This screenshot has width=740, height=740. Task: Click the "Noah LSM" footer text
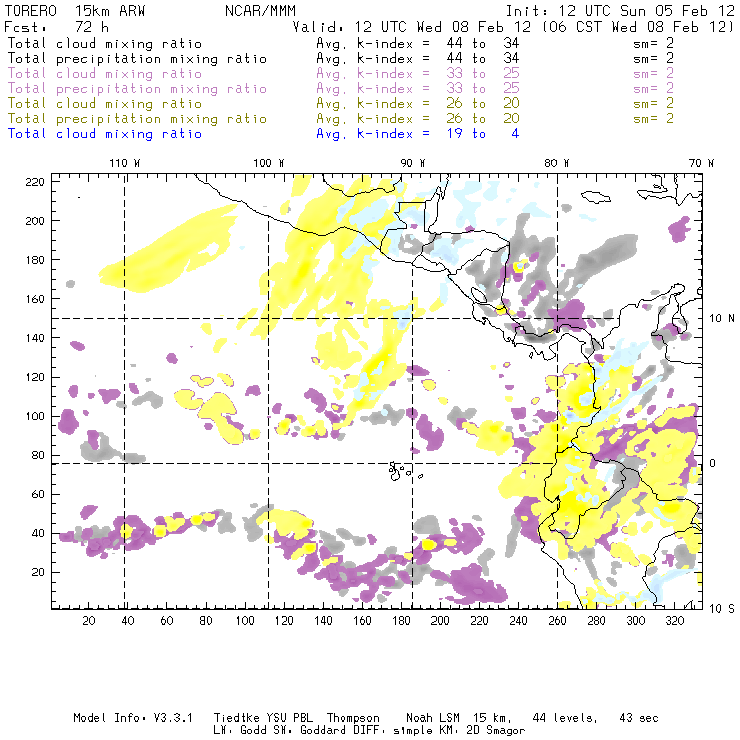pyautogui.click(x=433, y=718)
